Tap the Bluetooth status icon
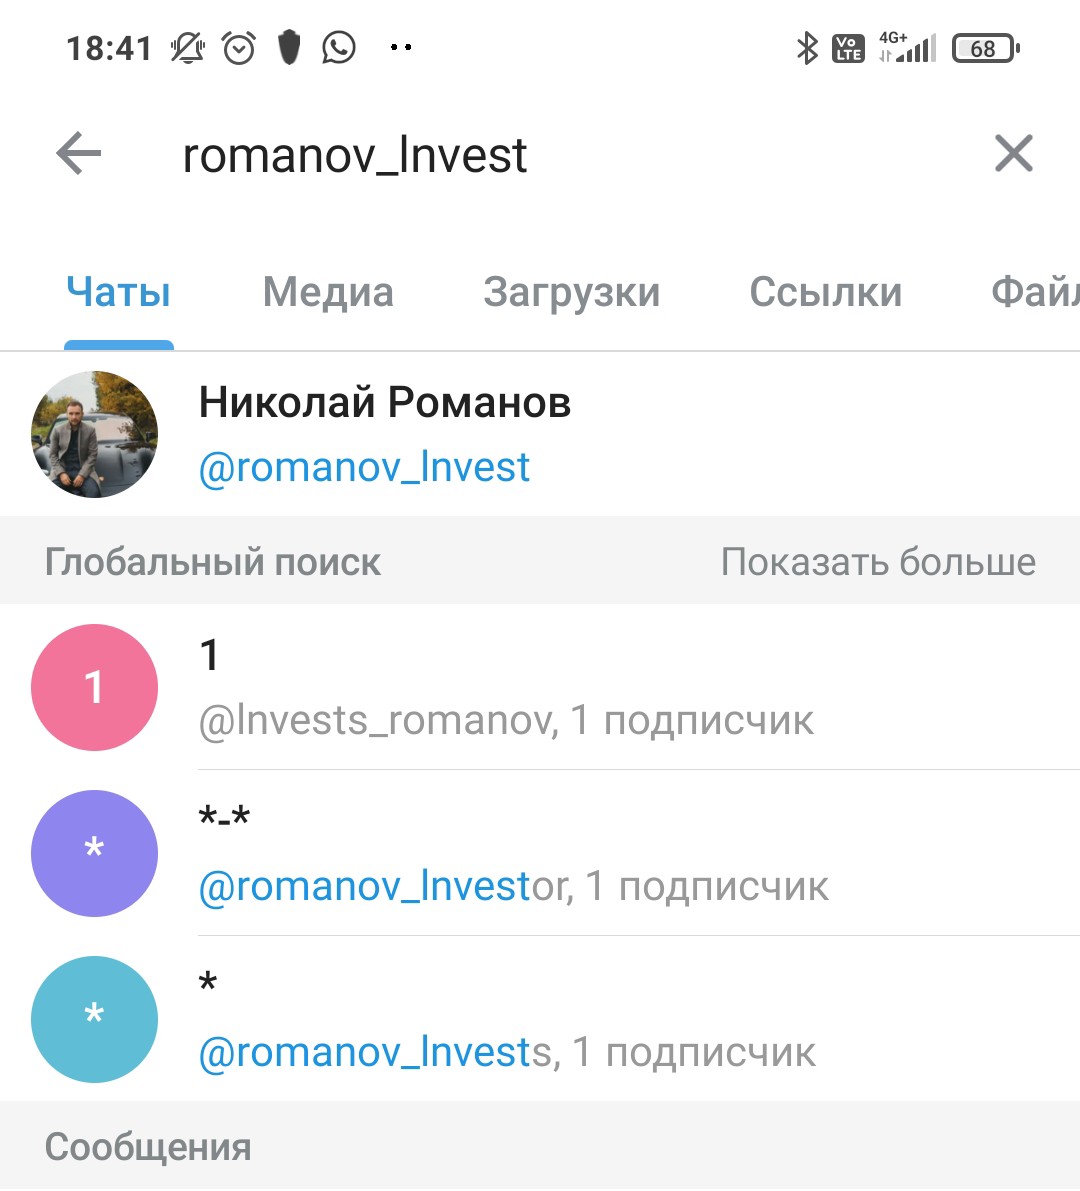Screen dimensions: 1080x1191 tap(807, 49)
